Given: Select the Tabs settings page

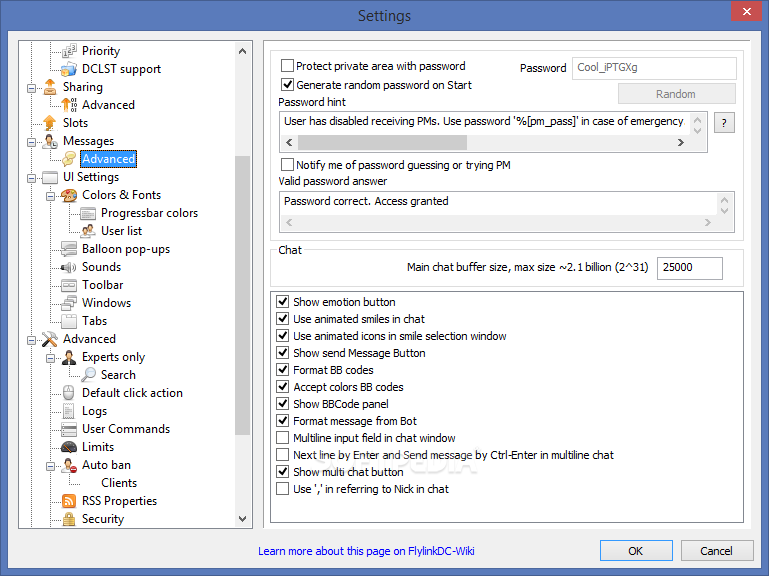Looking at the screenshot, I should (x=94, y=321).
